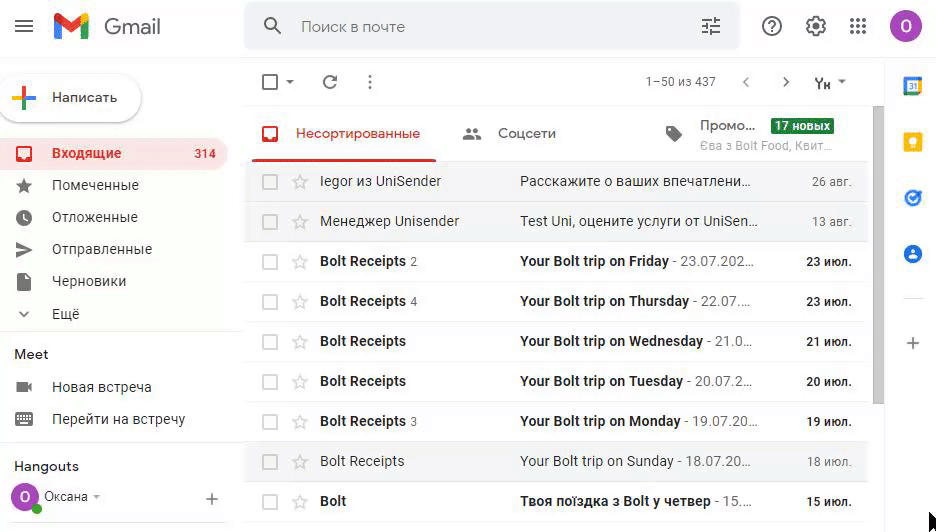Star the Bolt trip on Thursday email
This screenshot has height=532, width=936.
pyautogui.click(x=300, y=302)
